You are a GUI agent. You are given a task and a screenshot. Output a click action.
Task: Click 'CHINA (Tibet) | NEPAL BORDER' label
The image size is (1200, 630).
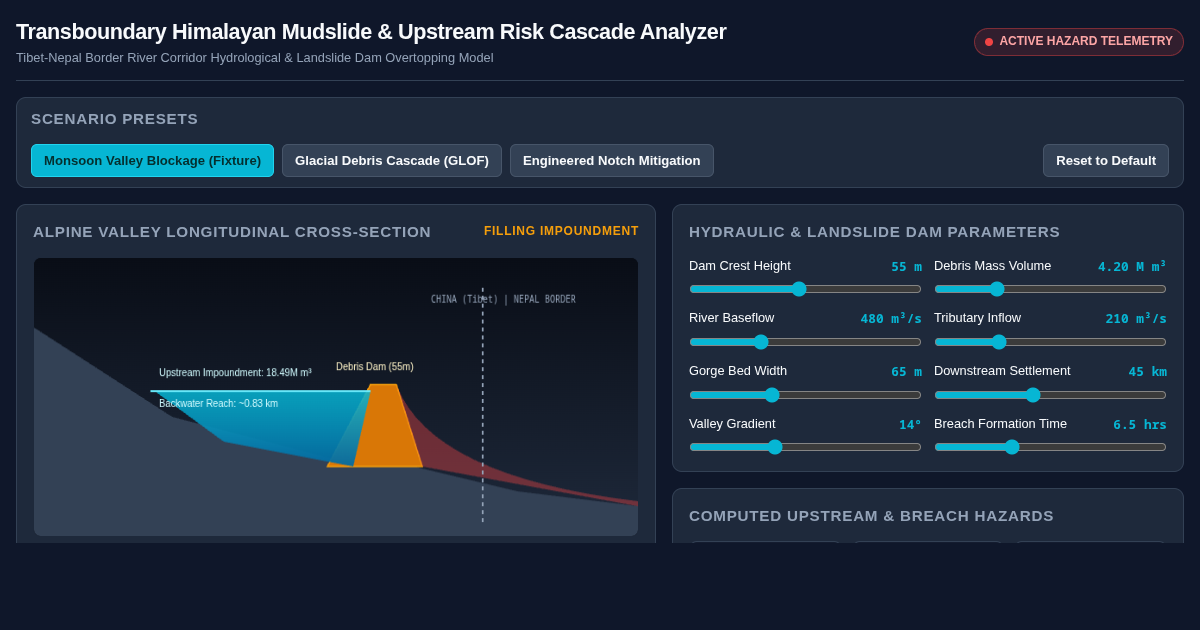[503, 299]
